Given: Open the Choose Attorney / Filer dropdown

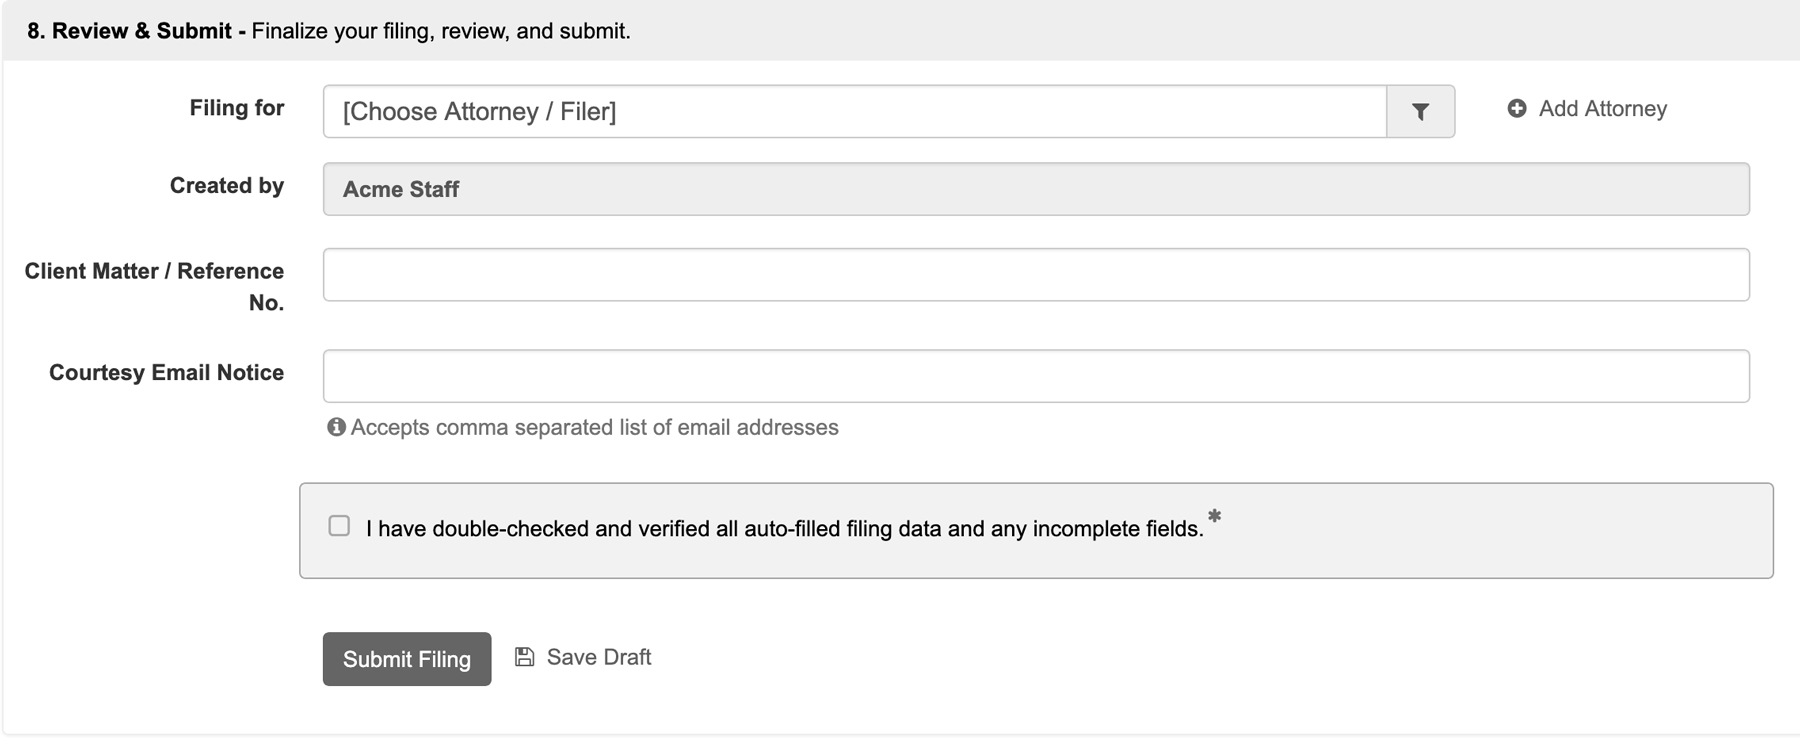Looking at the screenshot, I should tap(855, 111).
